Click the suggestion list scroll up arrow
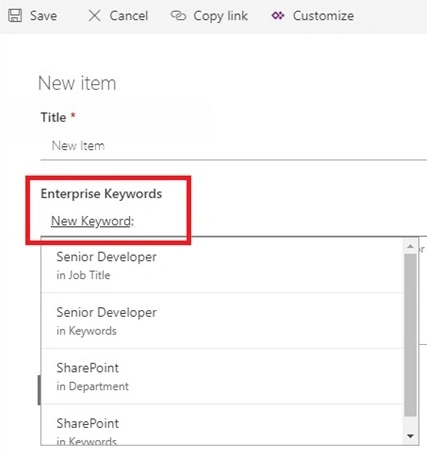 (410, 246)
